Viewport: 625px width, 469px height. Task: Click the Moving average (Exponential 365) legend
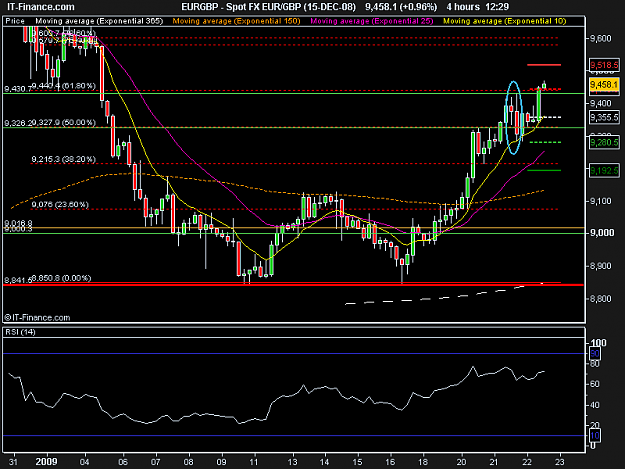[x=99, y=21]
